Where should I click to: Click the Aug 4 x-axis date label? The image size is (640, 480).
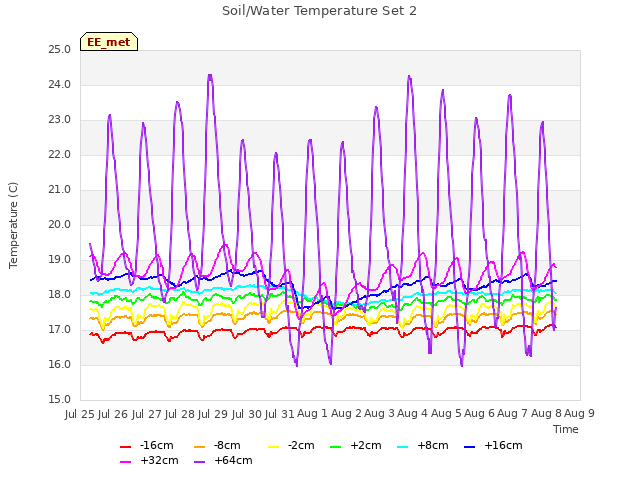[413, 413]
